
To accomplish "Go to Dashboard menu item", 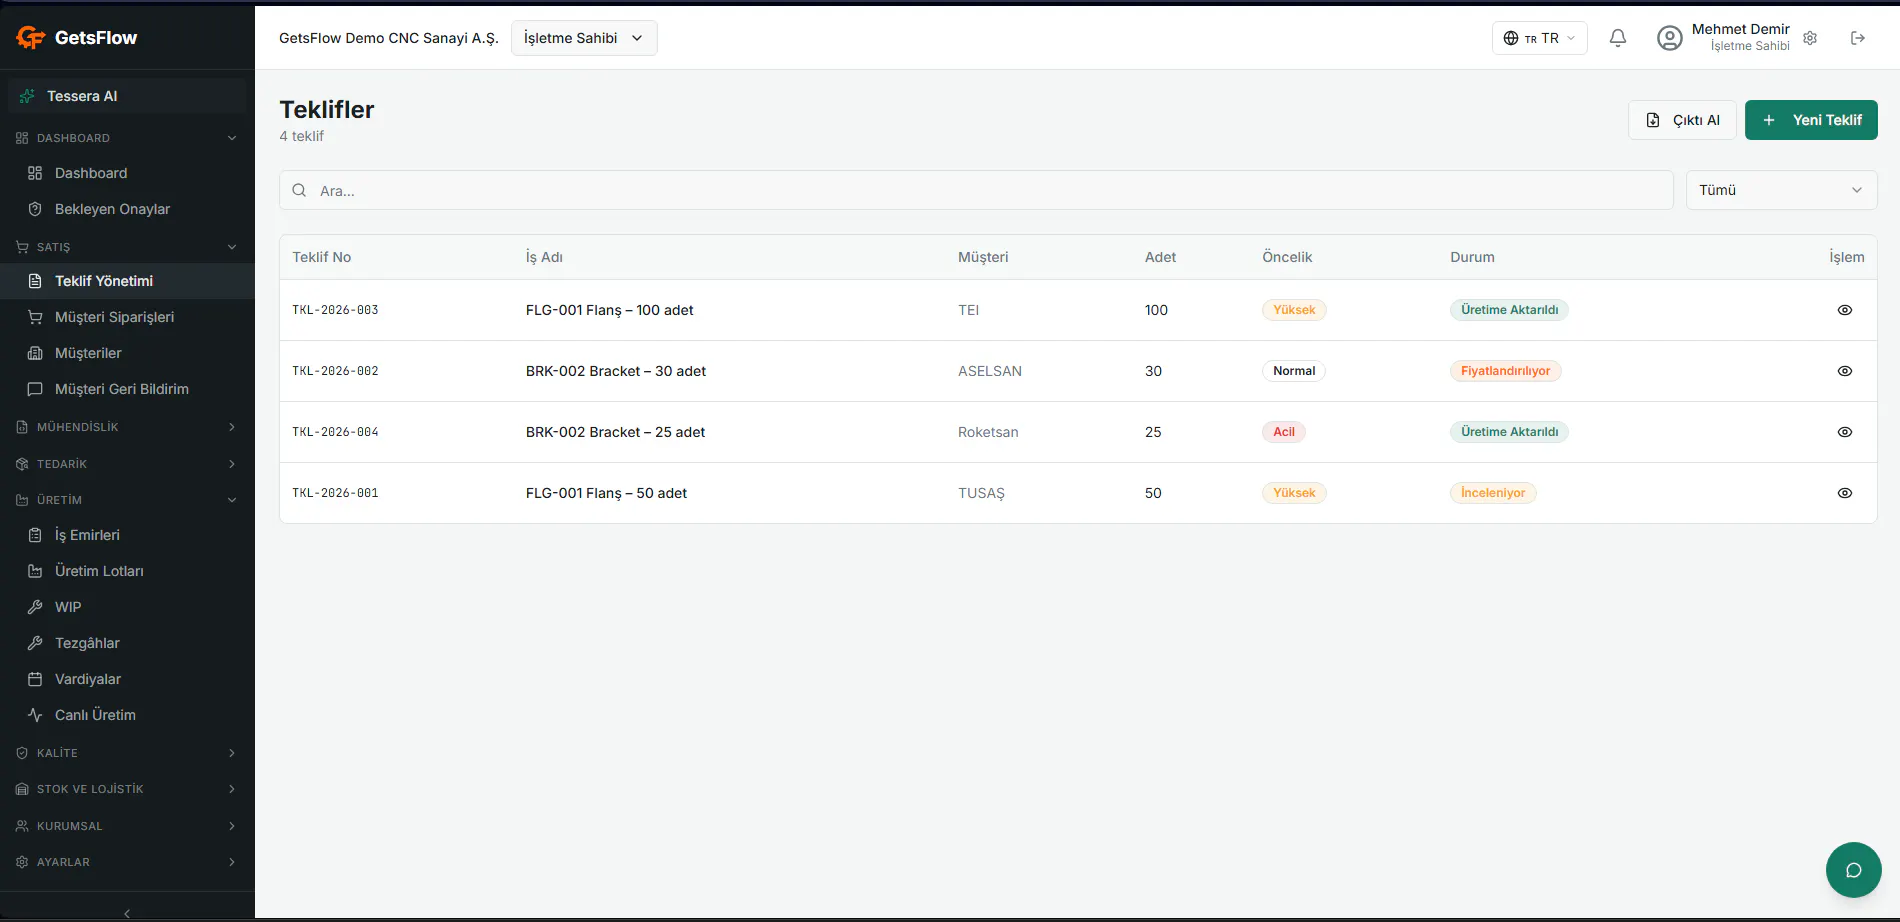I will [x=127, y=173].
